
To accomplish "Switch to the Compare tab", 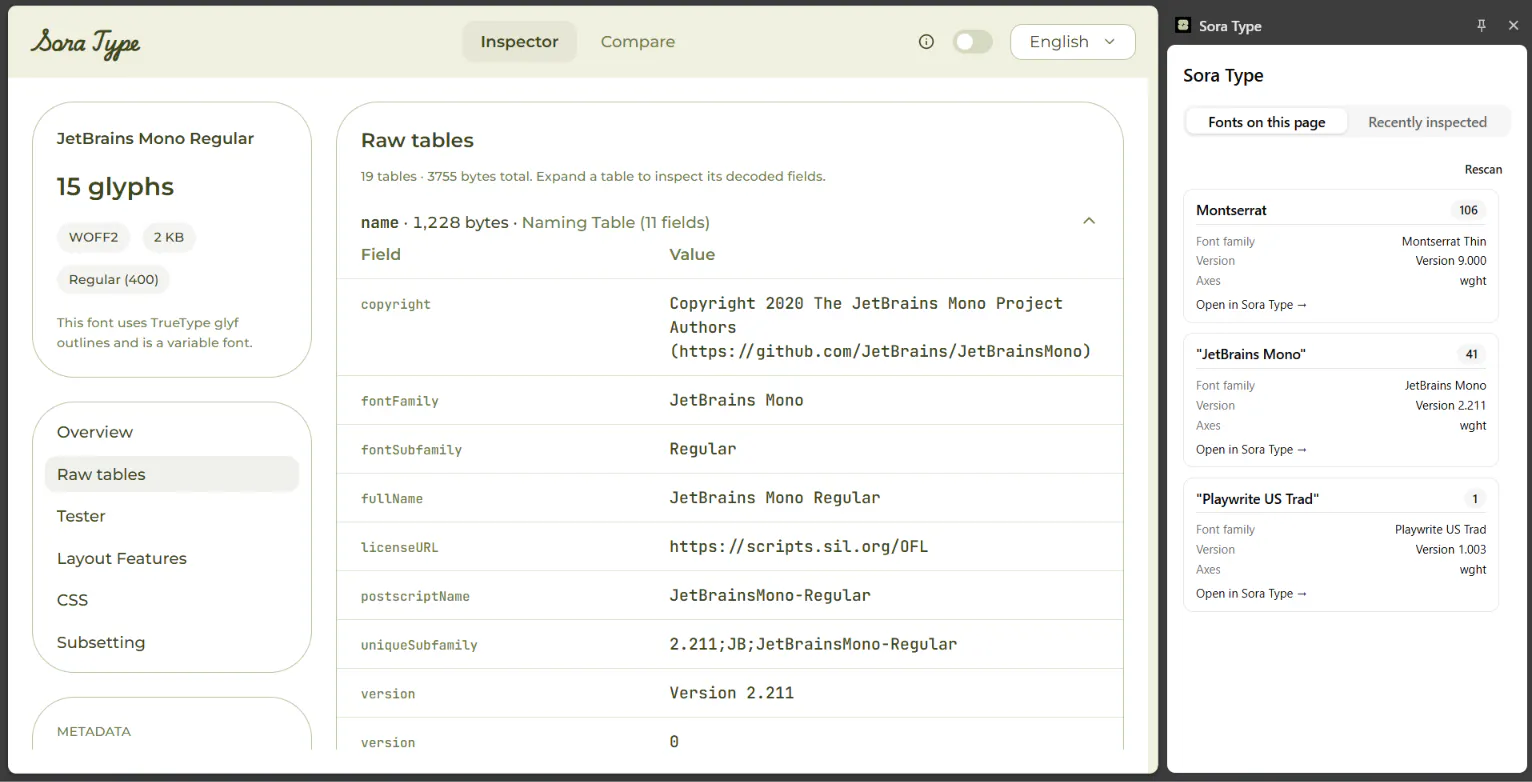I will (x=638, y=42).
